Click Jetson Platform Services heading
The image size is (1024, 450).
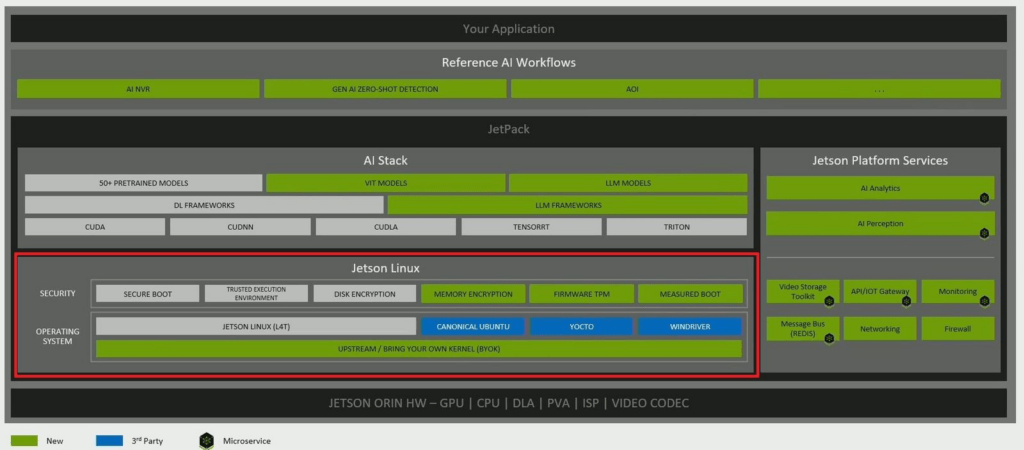[x=880, y=160]
